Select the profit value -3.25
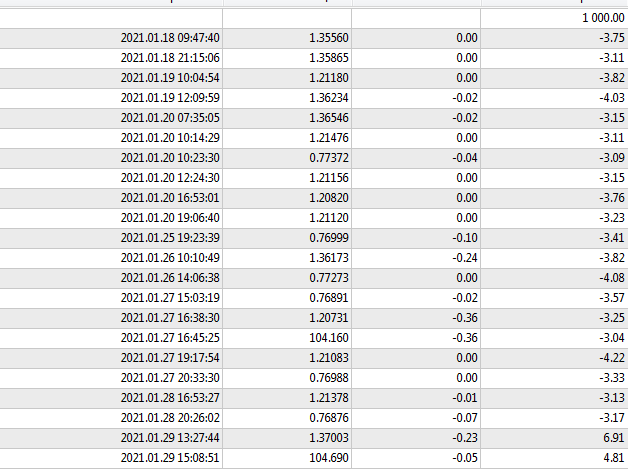The image size is (628, 469). tap(612, 318)
